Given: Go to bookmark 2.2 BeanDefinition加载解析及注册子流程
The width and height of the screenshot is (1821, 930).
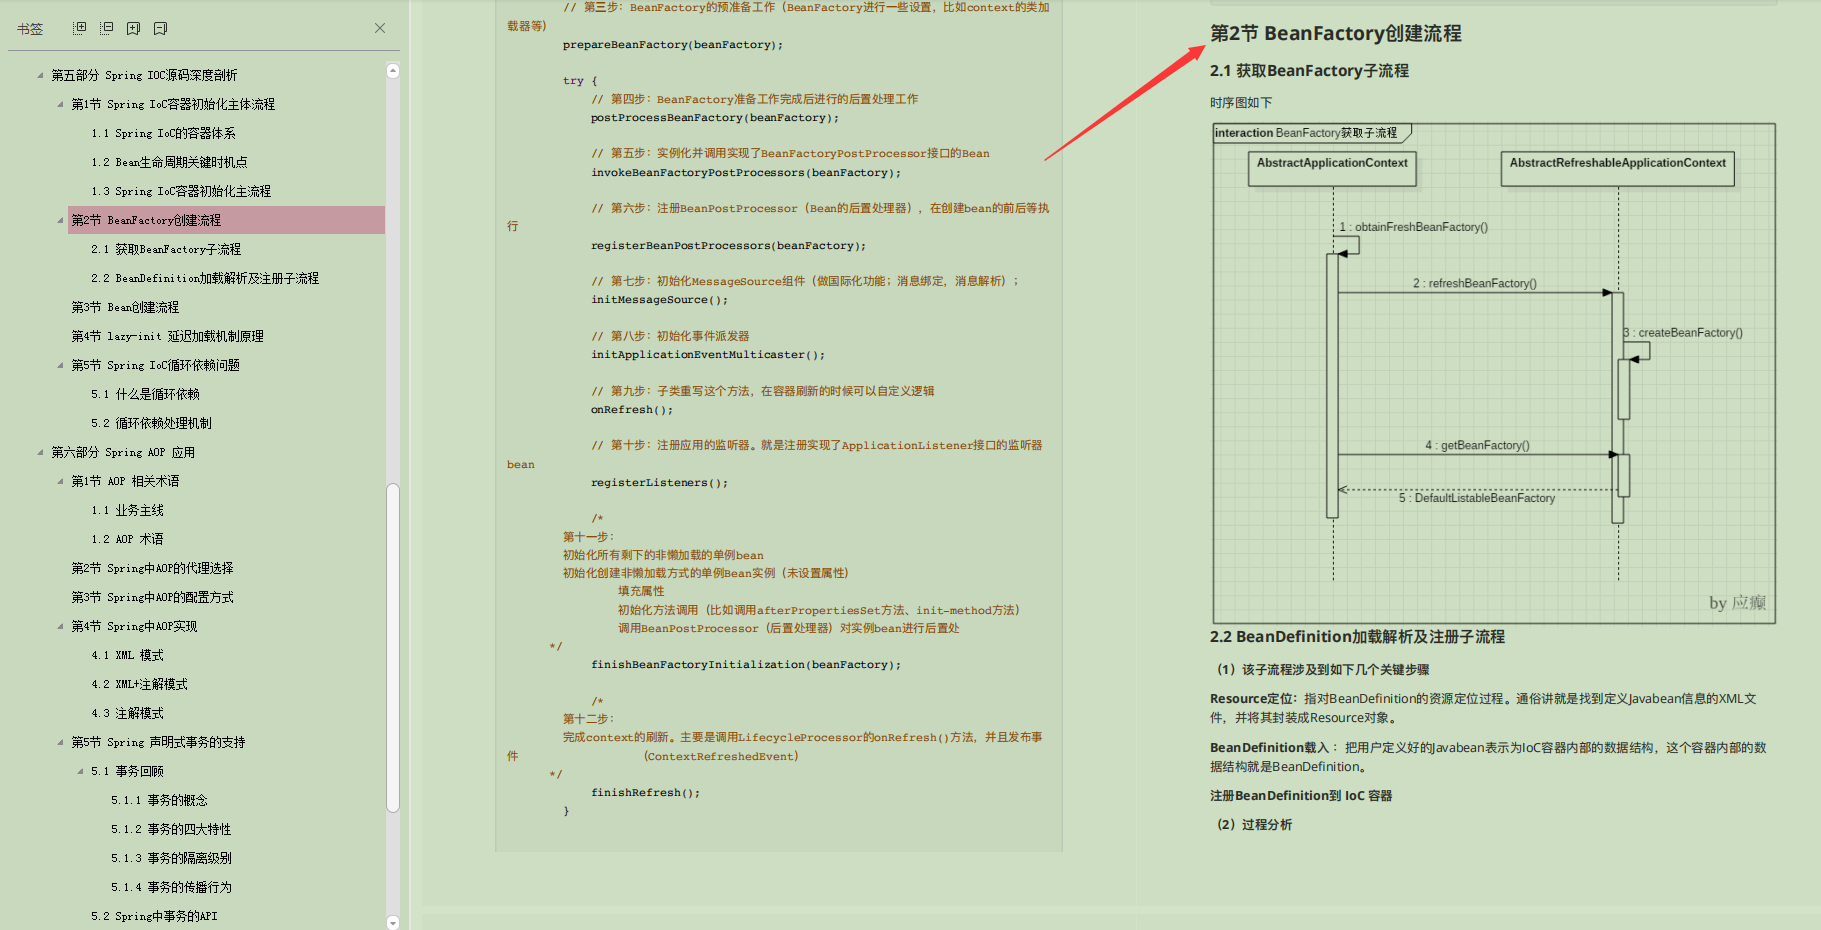Looking at the screenshot, I should [x=204, y=278].
